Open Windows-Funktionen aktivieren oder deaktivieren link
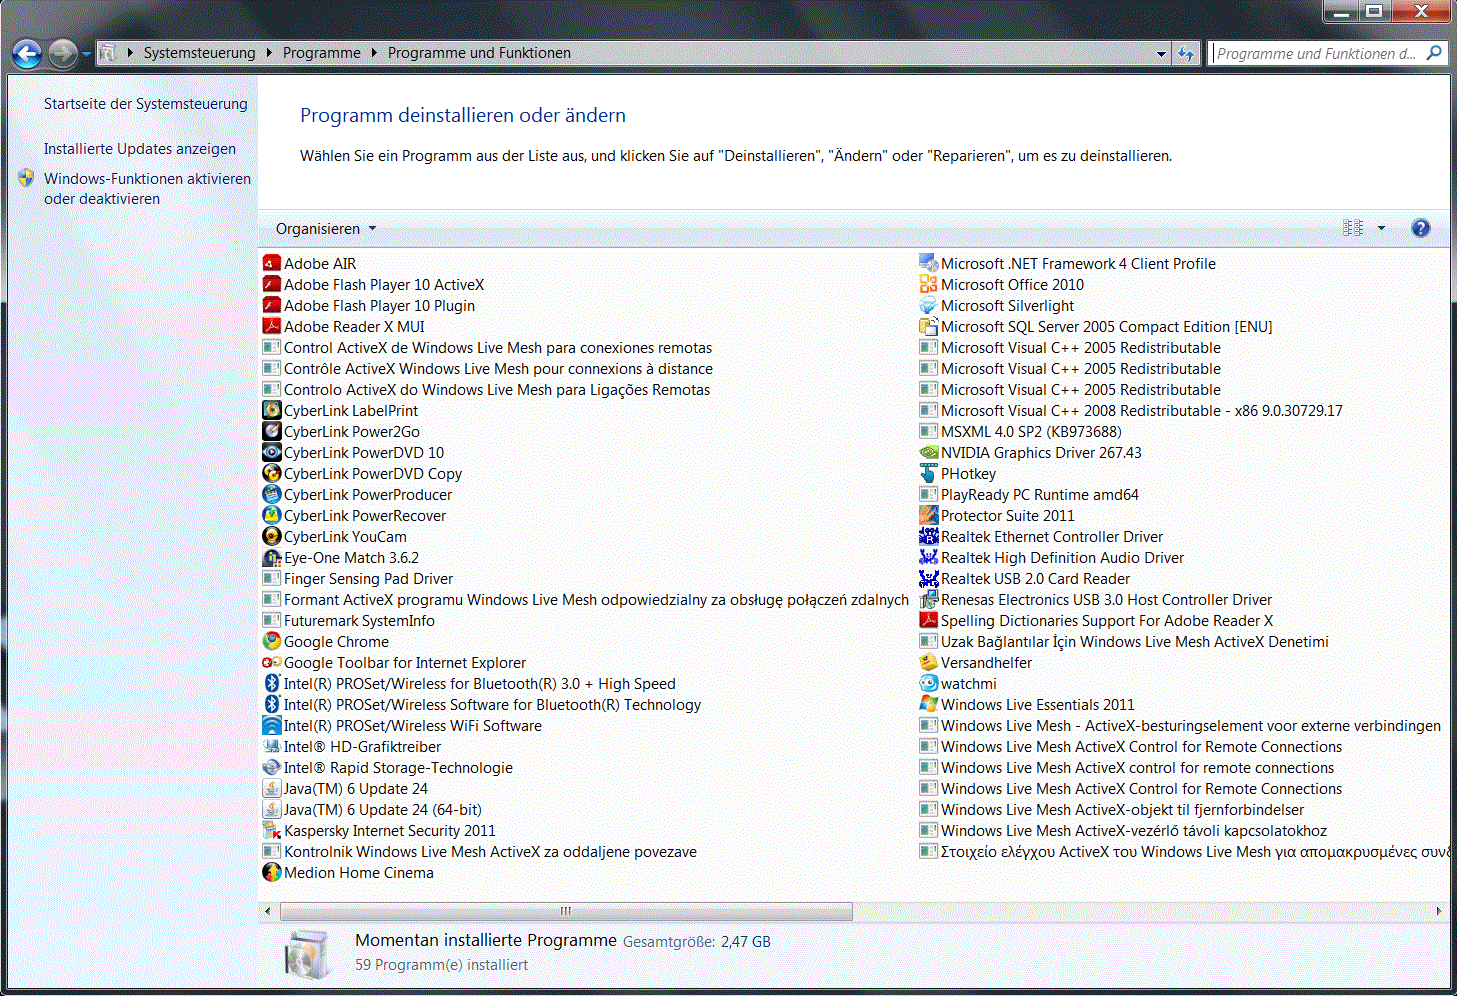 tap(147, 188)
